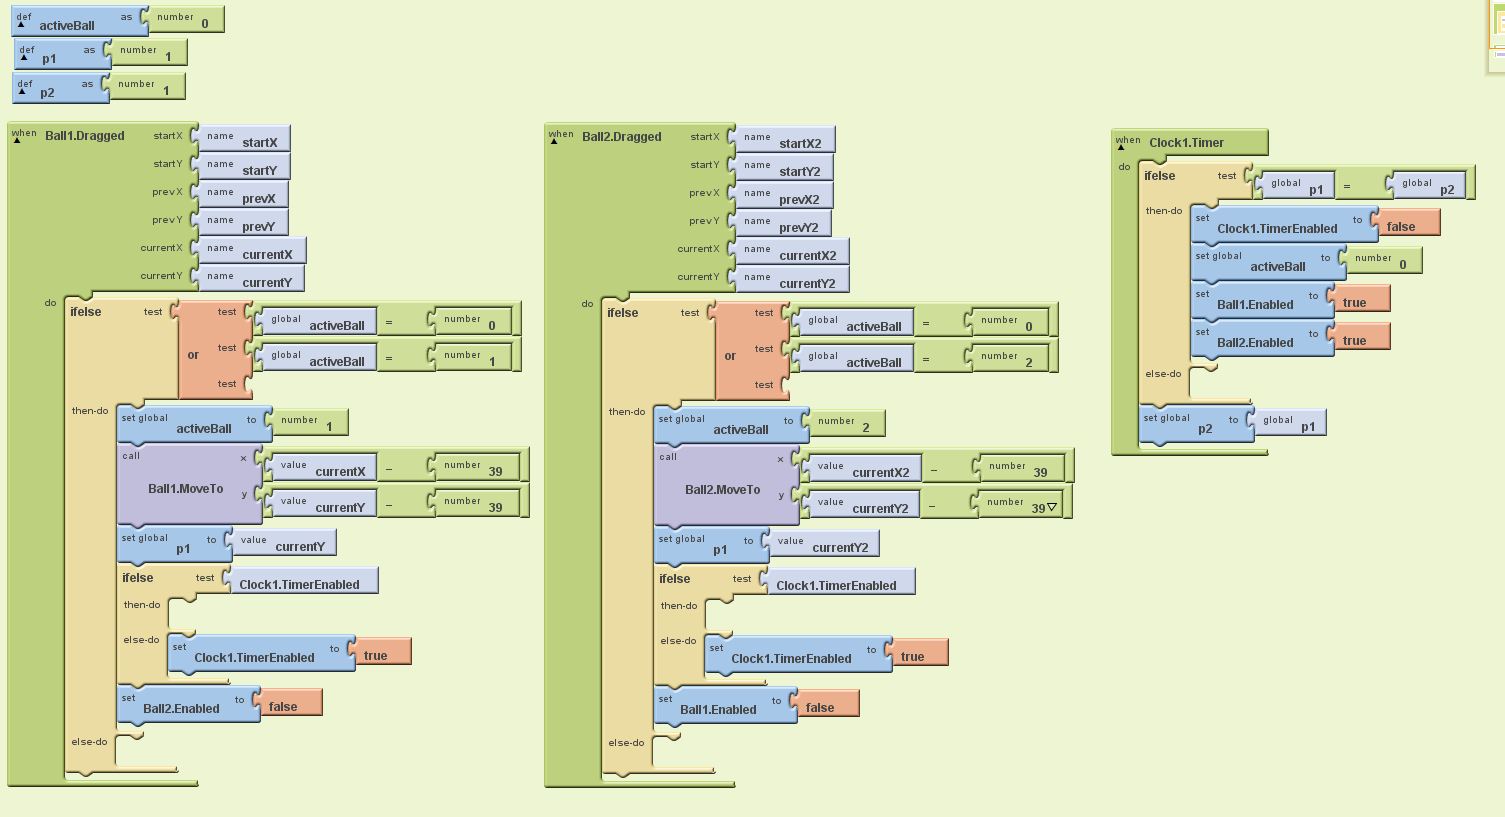Click the name startY argument block

(243, 167)
